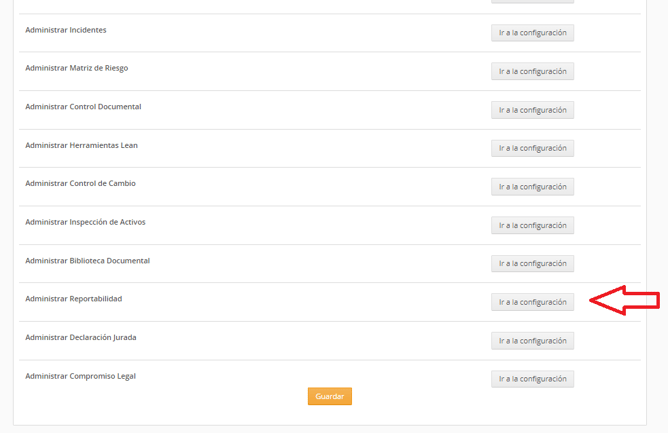Screen dimensions: 668x433
Task: Select the Administrar Compromiso Legal label
Action: 81,376
